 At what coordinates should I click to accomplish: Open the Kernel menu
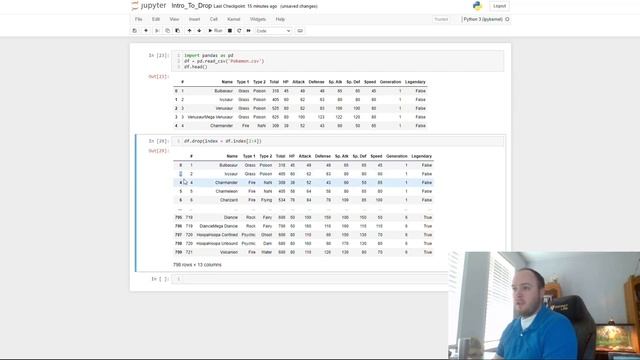point(233,19)
